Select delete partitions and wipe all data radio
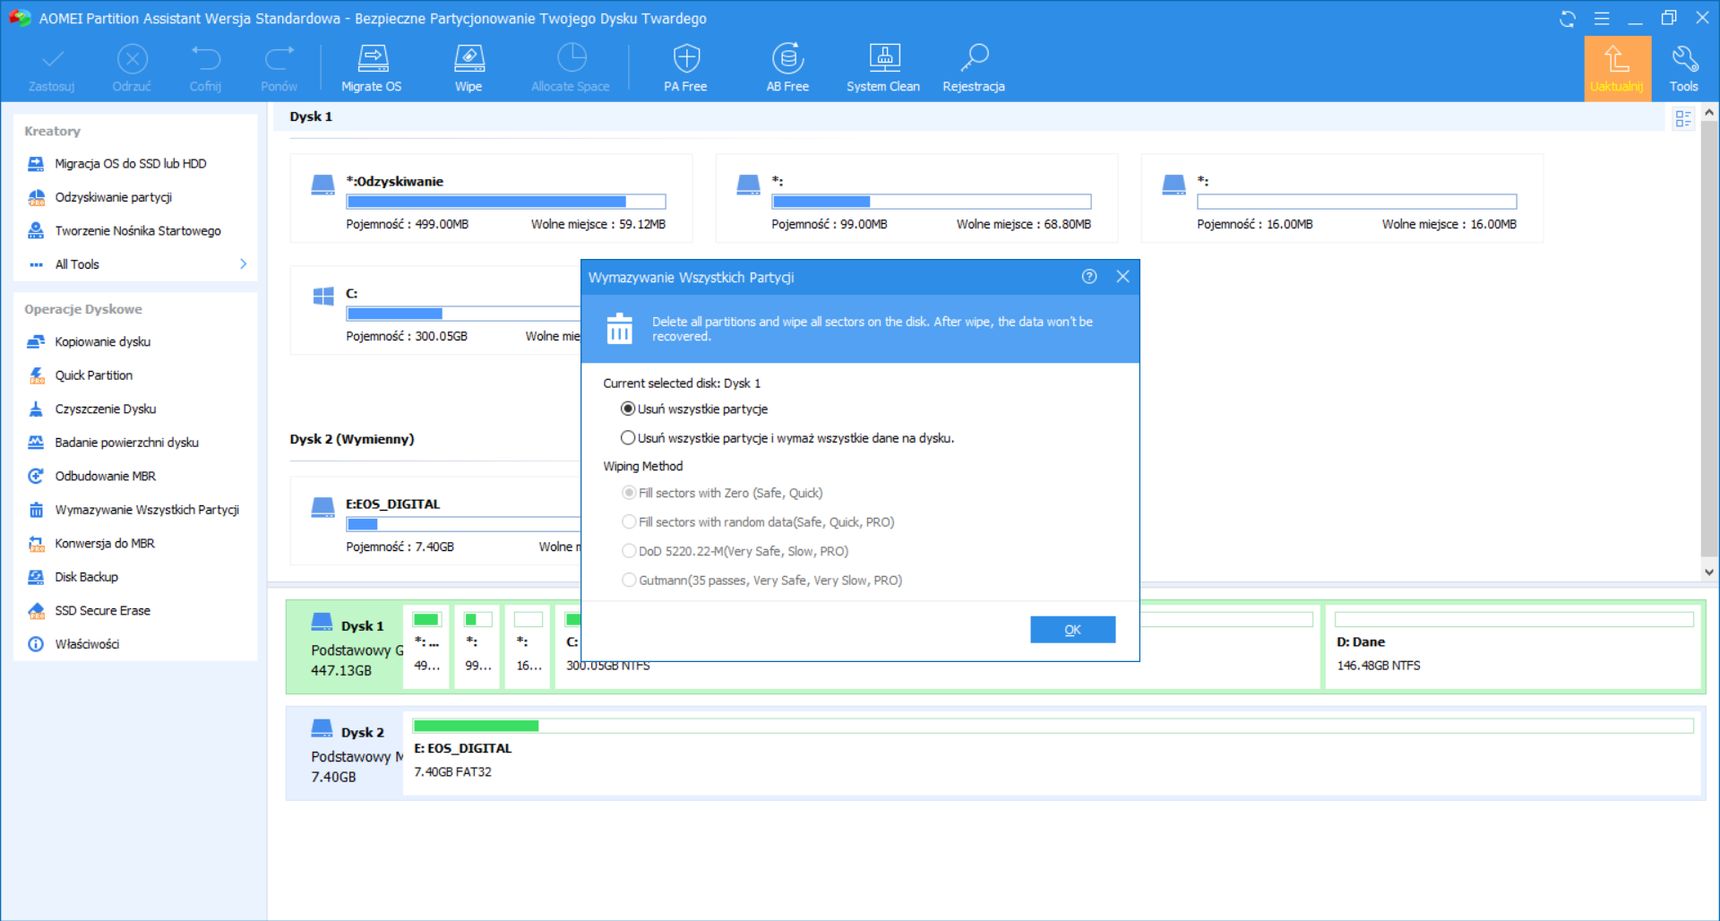 [628, 438]
